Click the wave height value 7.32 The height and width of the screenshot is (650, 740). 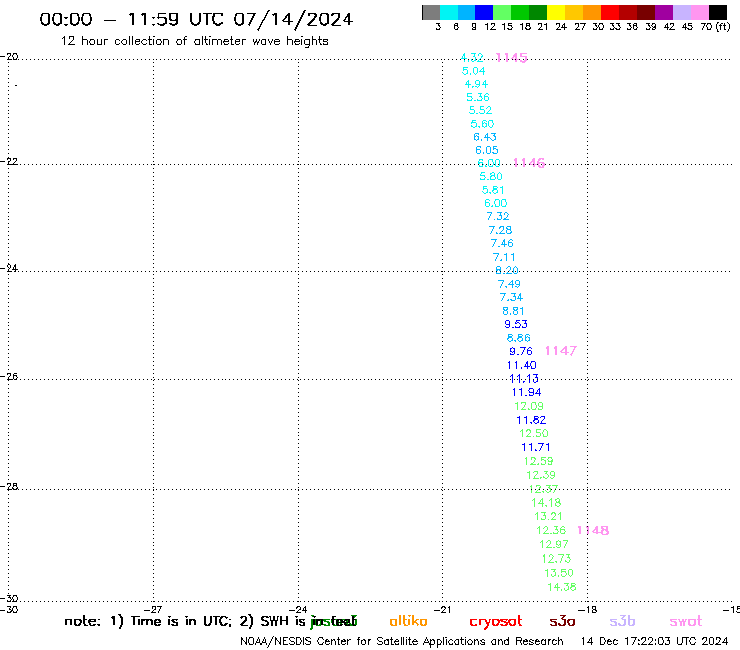(x=498, y=216)
